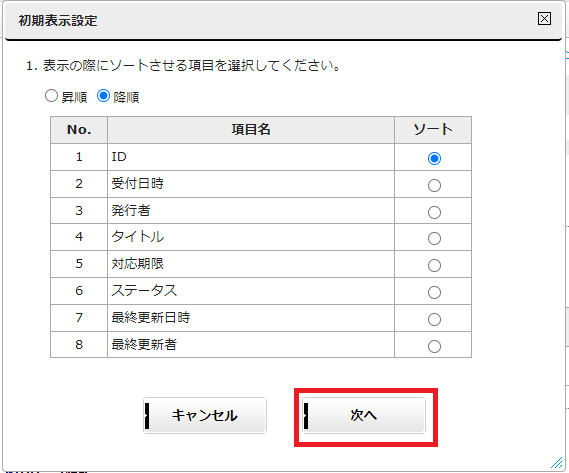The width and height of the screenshot is (569, 473).
Task: Choose 発行者 as the sort field
Action: tap(434, 212)
